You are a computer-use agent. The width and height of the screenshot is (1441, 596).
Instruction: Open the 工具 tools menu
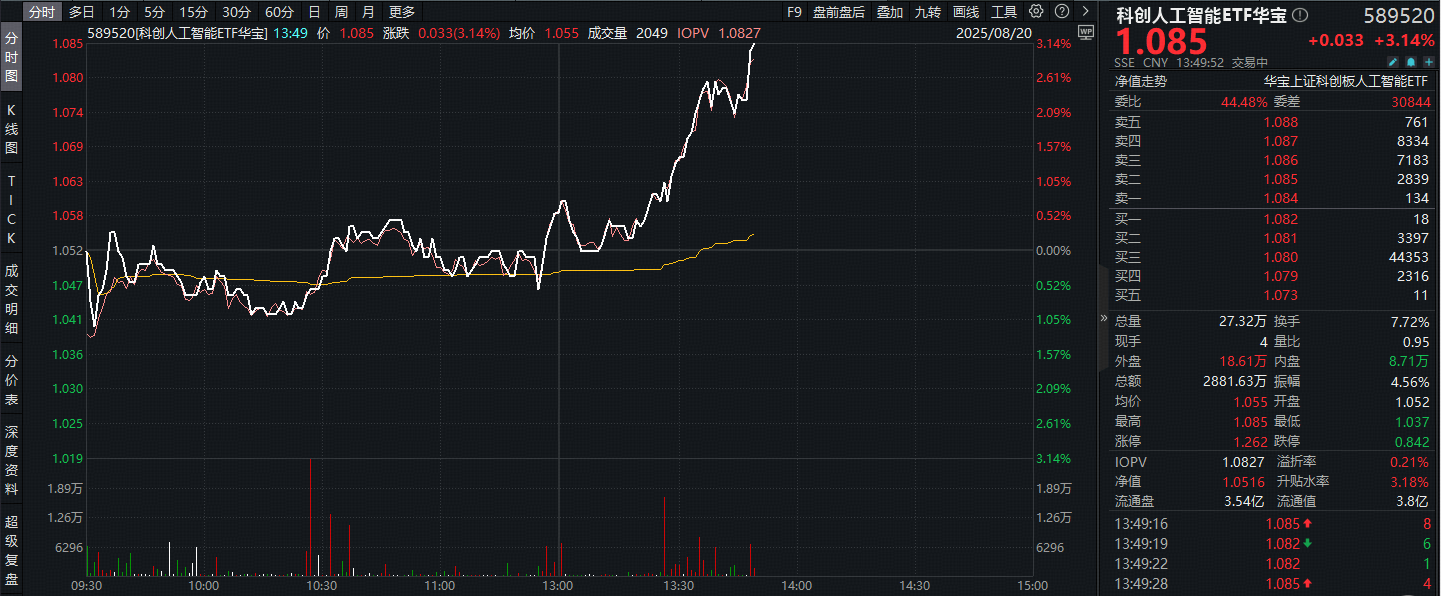(x=1004, y=13)
